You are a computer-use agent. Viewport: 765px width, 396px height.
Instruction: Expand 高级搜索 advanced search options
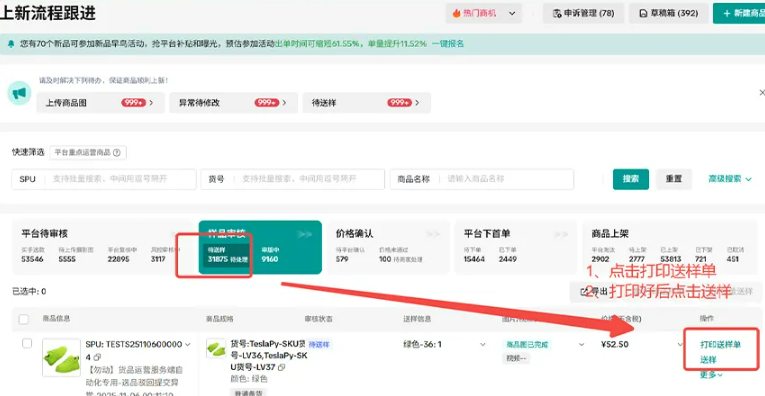coord(730,179)
